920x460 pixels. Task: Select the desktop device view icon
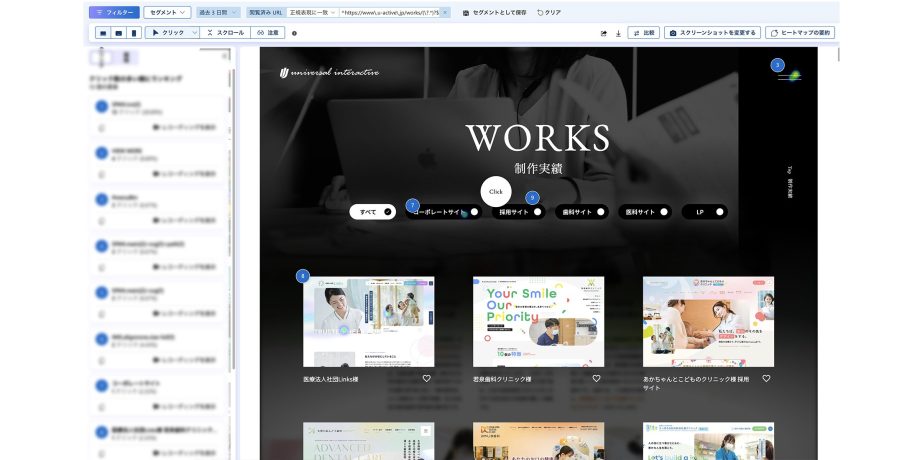[x=103, y=33]
